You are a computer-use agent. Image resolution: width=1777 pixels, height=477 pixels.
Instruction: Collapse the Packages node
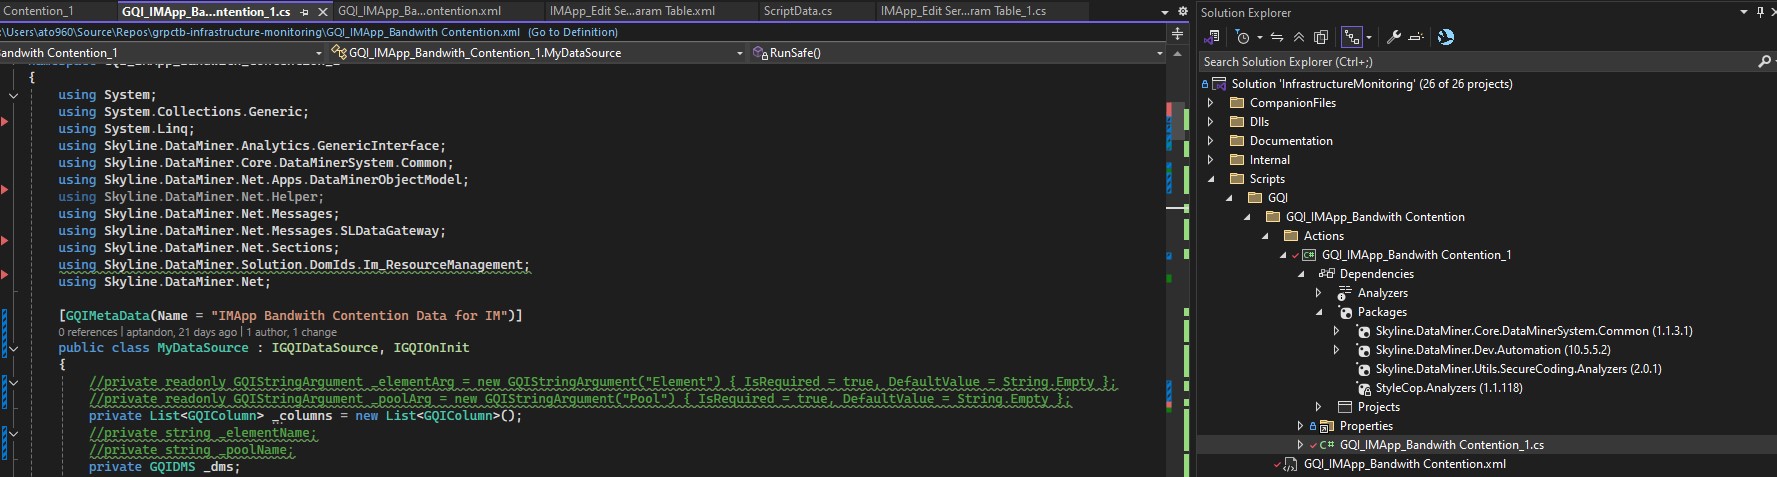[1319, 312]
